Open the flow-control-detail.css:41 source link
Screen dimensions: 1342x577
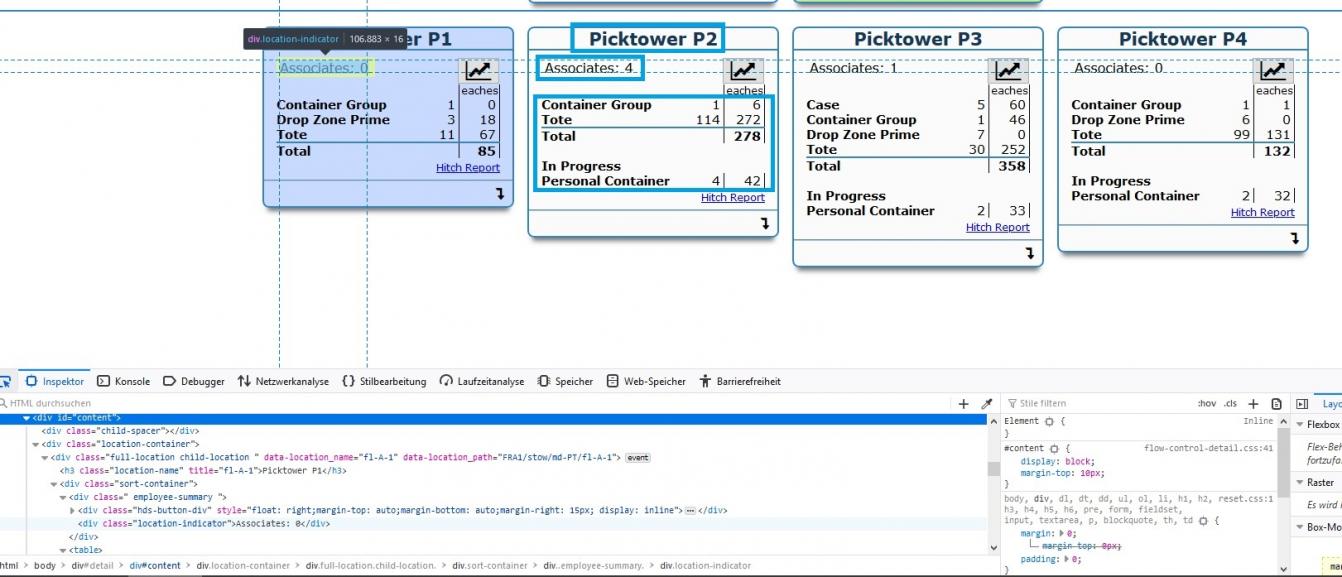click(x=1209, y=448)
